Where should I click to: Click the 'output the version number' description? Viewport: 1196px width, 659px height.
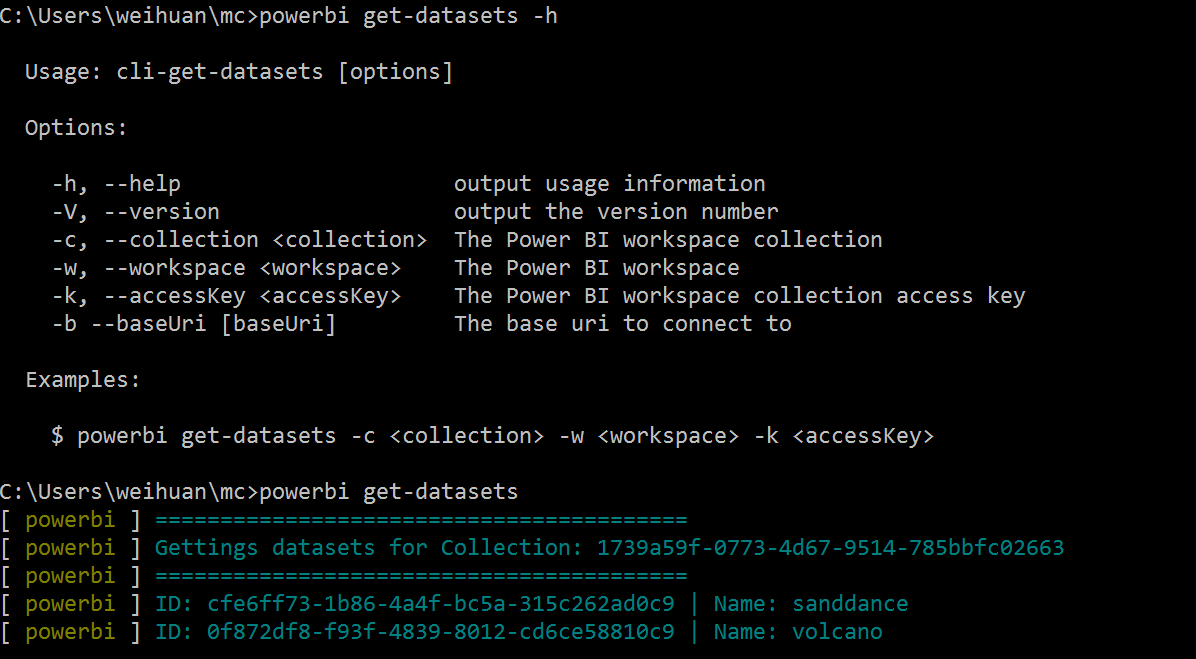pyautogui.click(x=616, y=212)
